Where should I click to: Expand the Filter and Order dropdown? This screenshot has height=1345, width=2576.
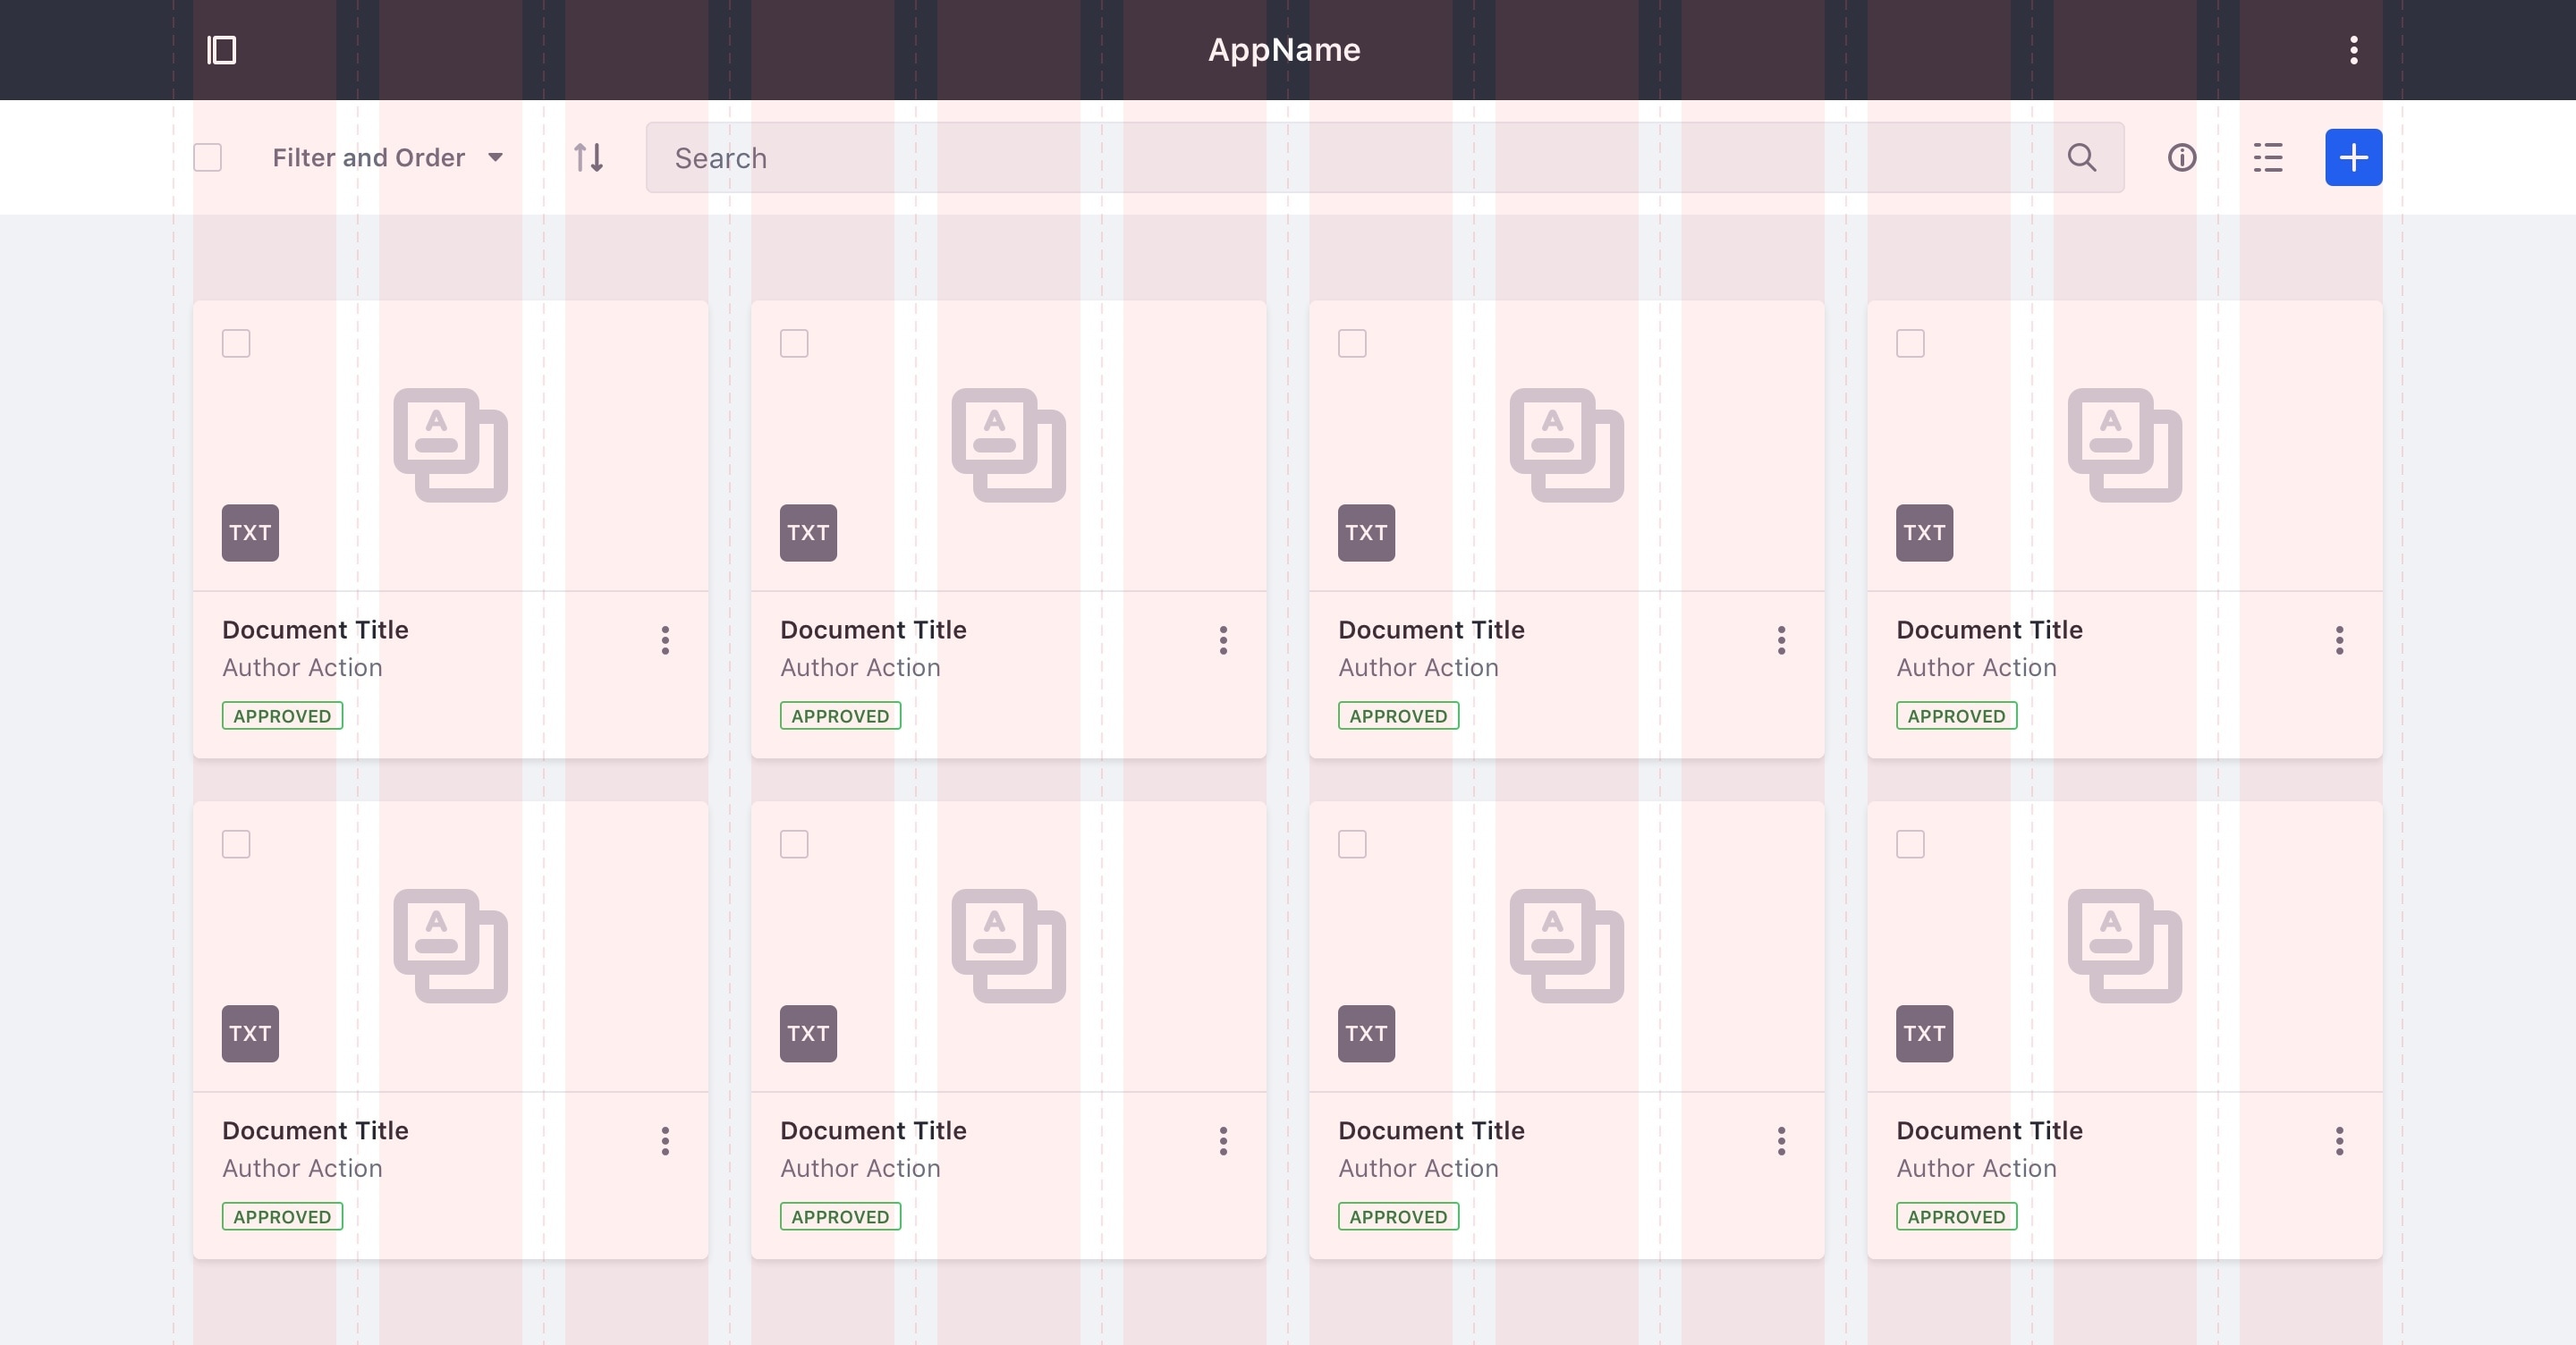click(x=388, y=158)
